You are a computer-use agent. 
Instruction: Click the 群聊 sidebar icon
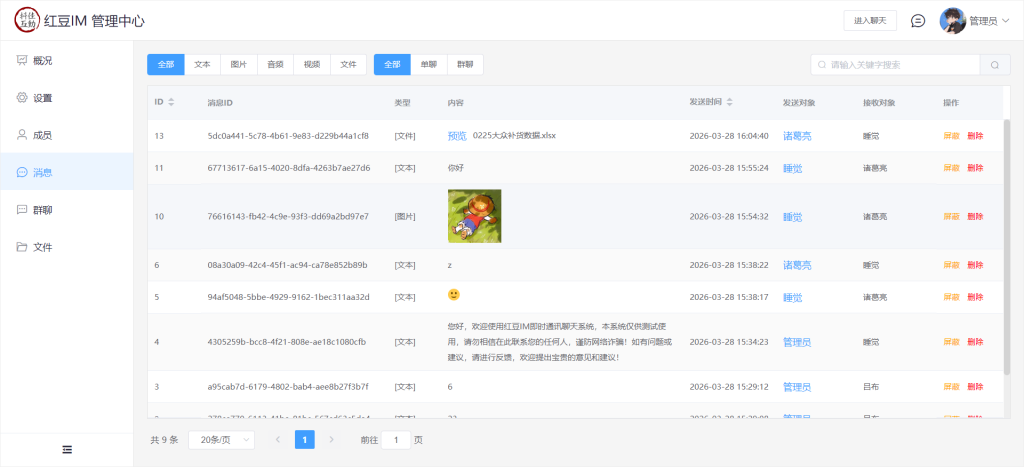pyautogui.click(x=22, y=210)
